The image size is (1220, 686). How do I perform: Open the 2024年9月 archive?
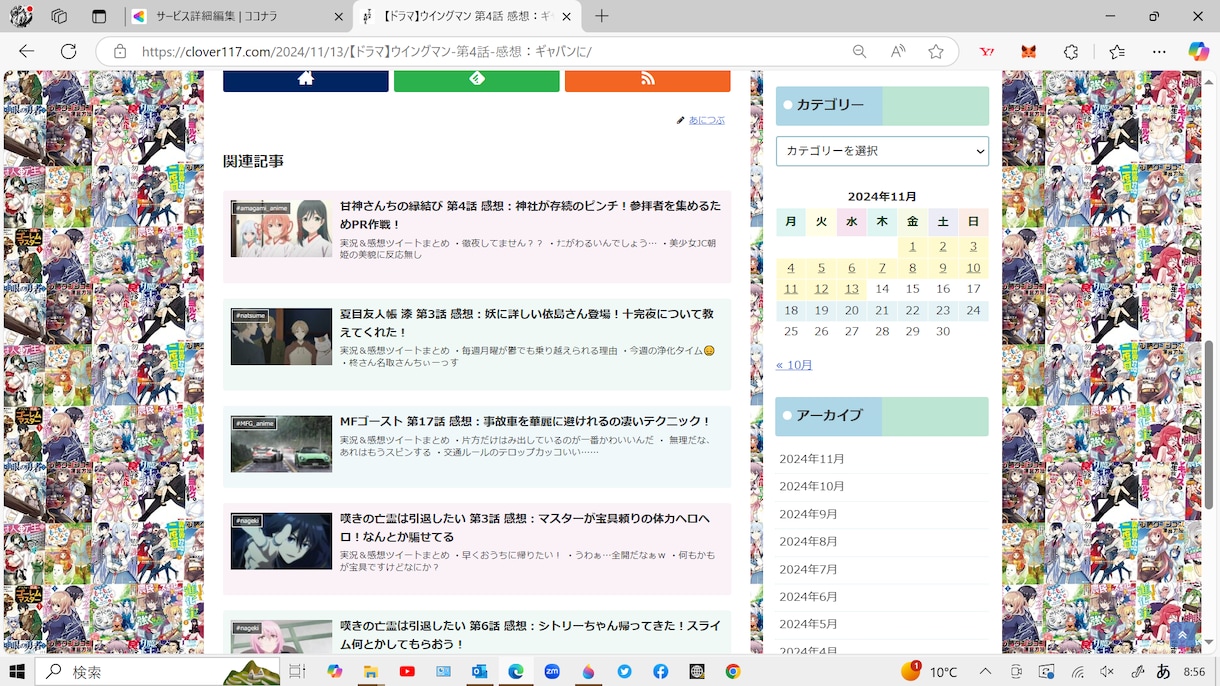[808, 514]
